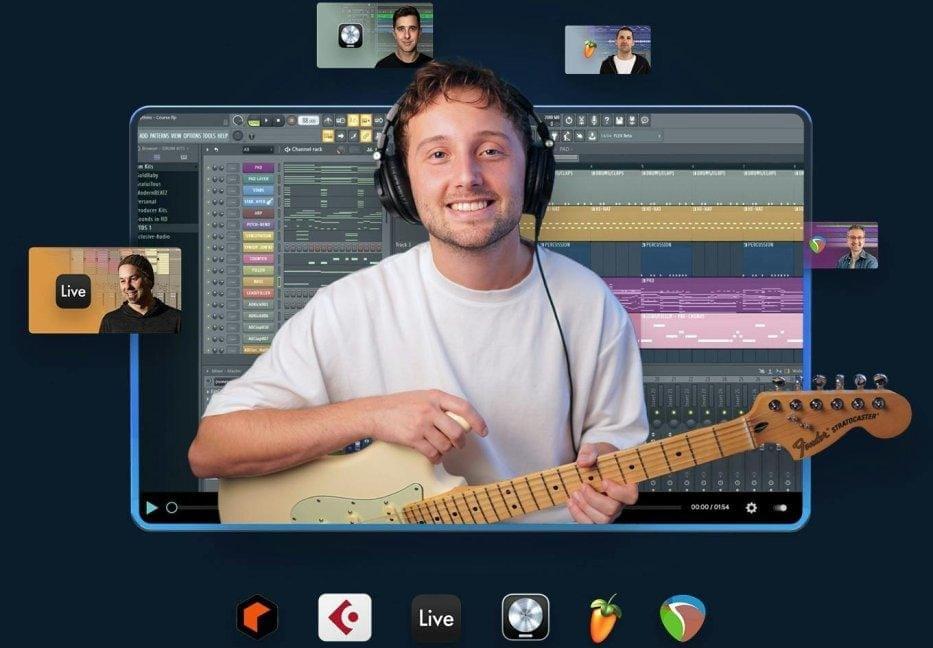Play the video with the play button
933x648 pixels.
pyautogui.click(x=152, y=508)
